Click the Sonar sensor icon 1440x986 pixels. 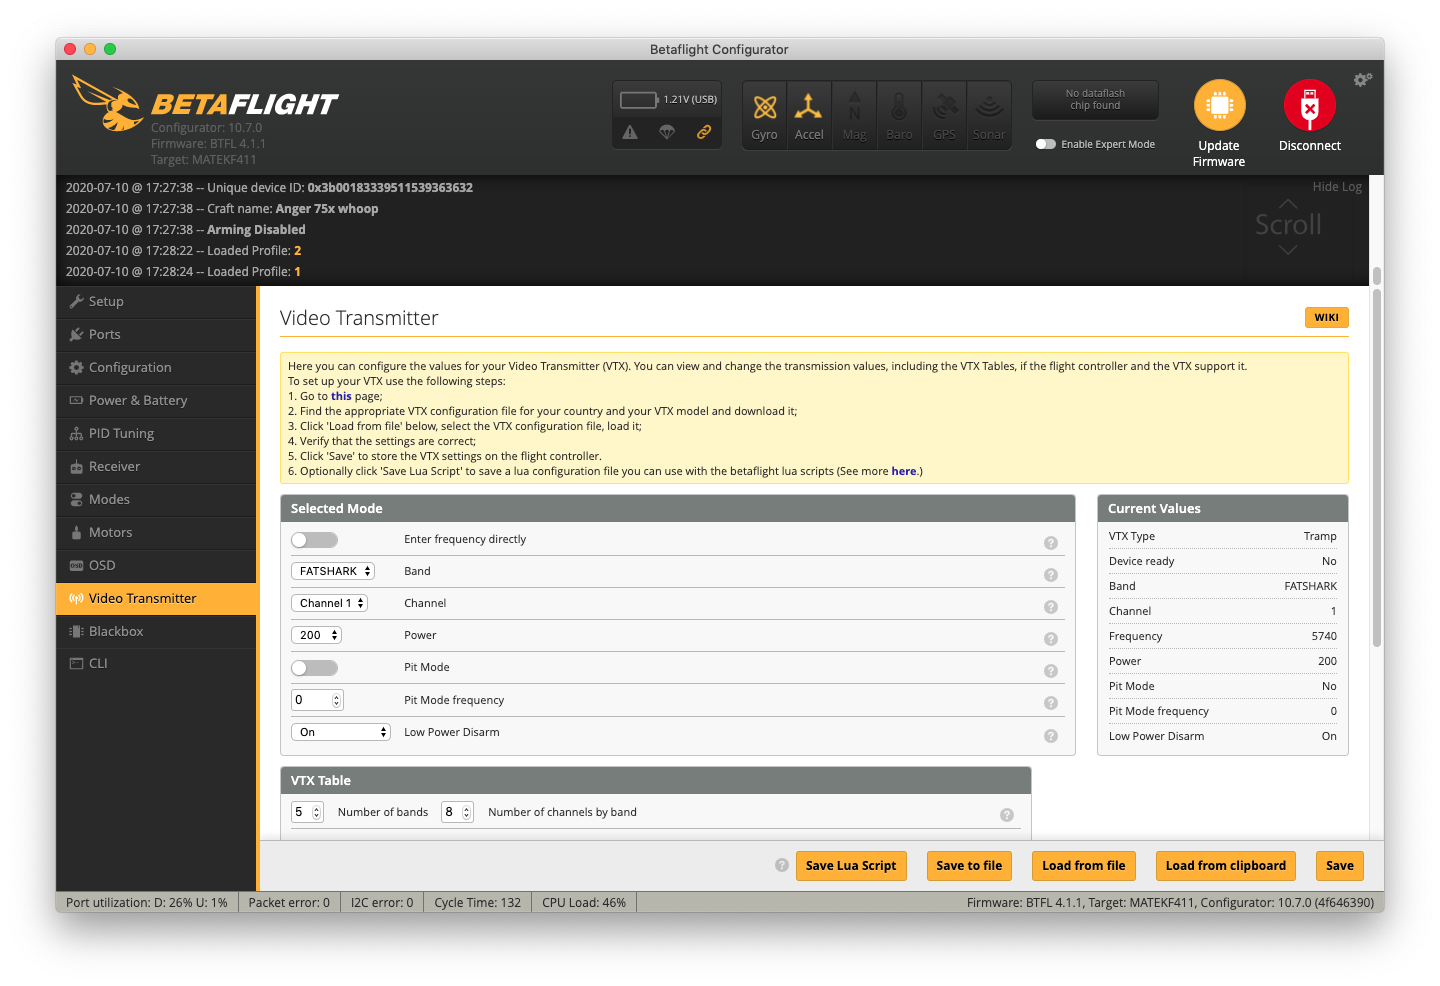989,115
